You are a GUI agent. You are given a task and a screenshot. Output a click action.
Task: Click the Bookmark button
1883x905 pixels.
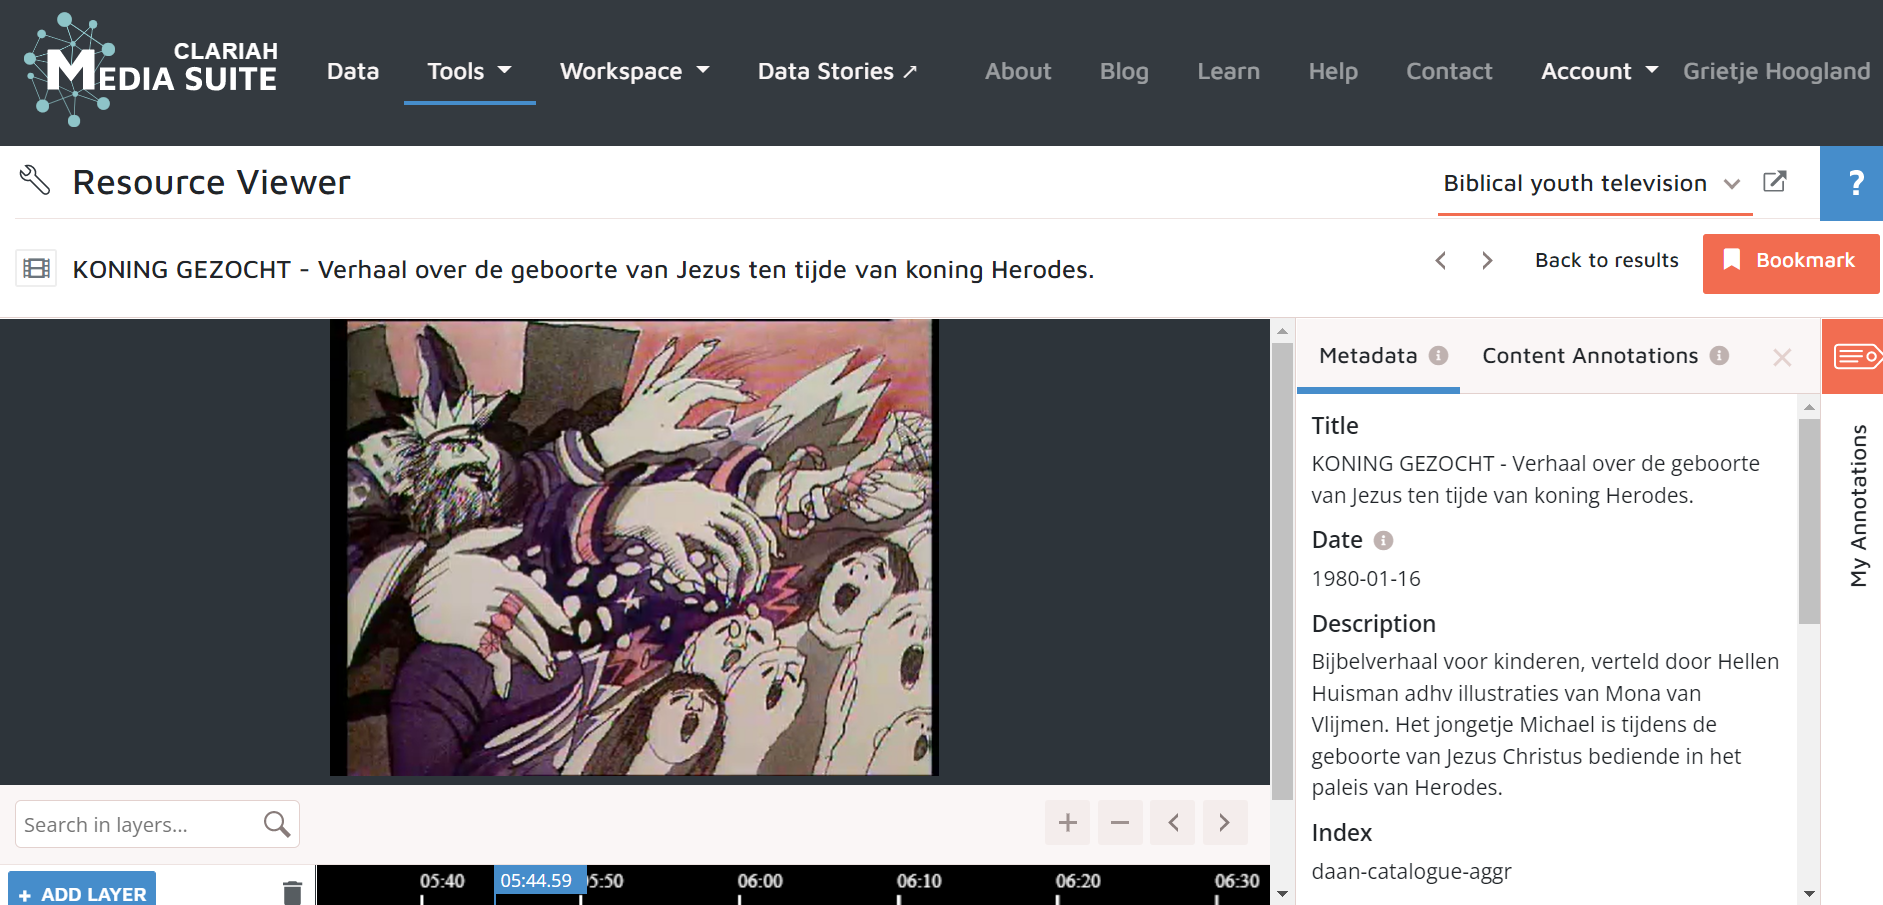click(1790, 261)
